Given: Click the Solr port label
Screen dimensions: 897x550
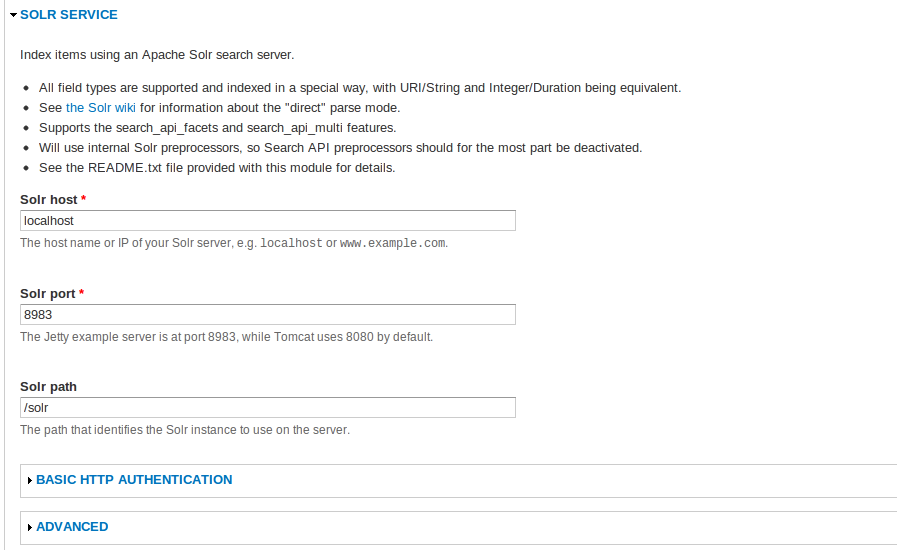Looking at the screenshot, I should pyautogui.click(x=47, y=294).
